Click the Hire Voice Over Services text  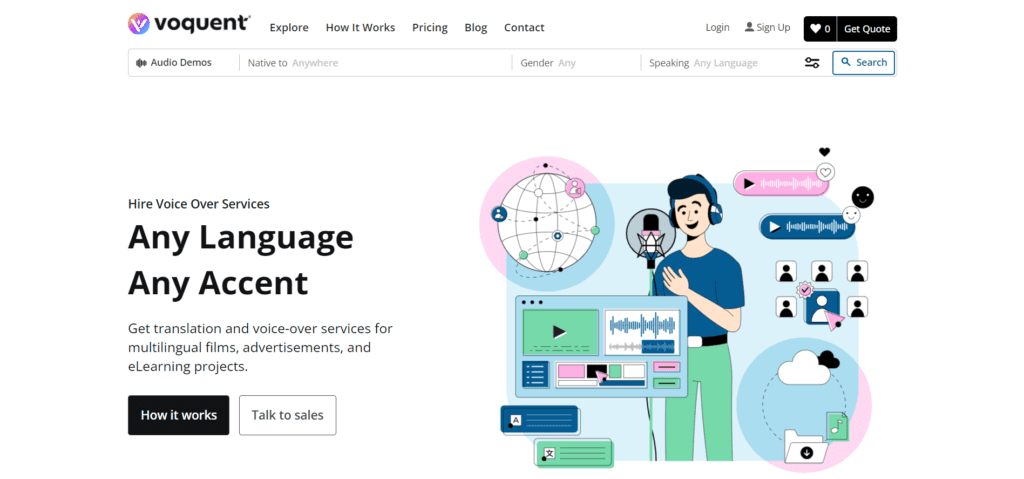tap(199, 204)
